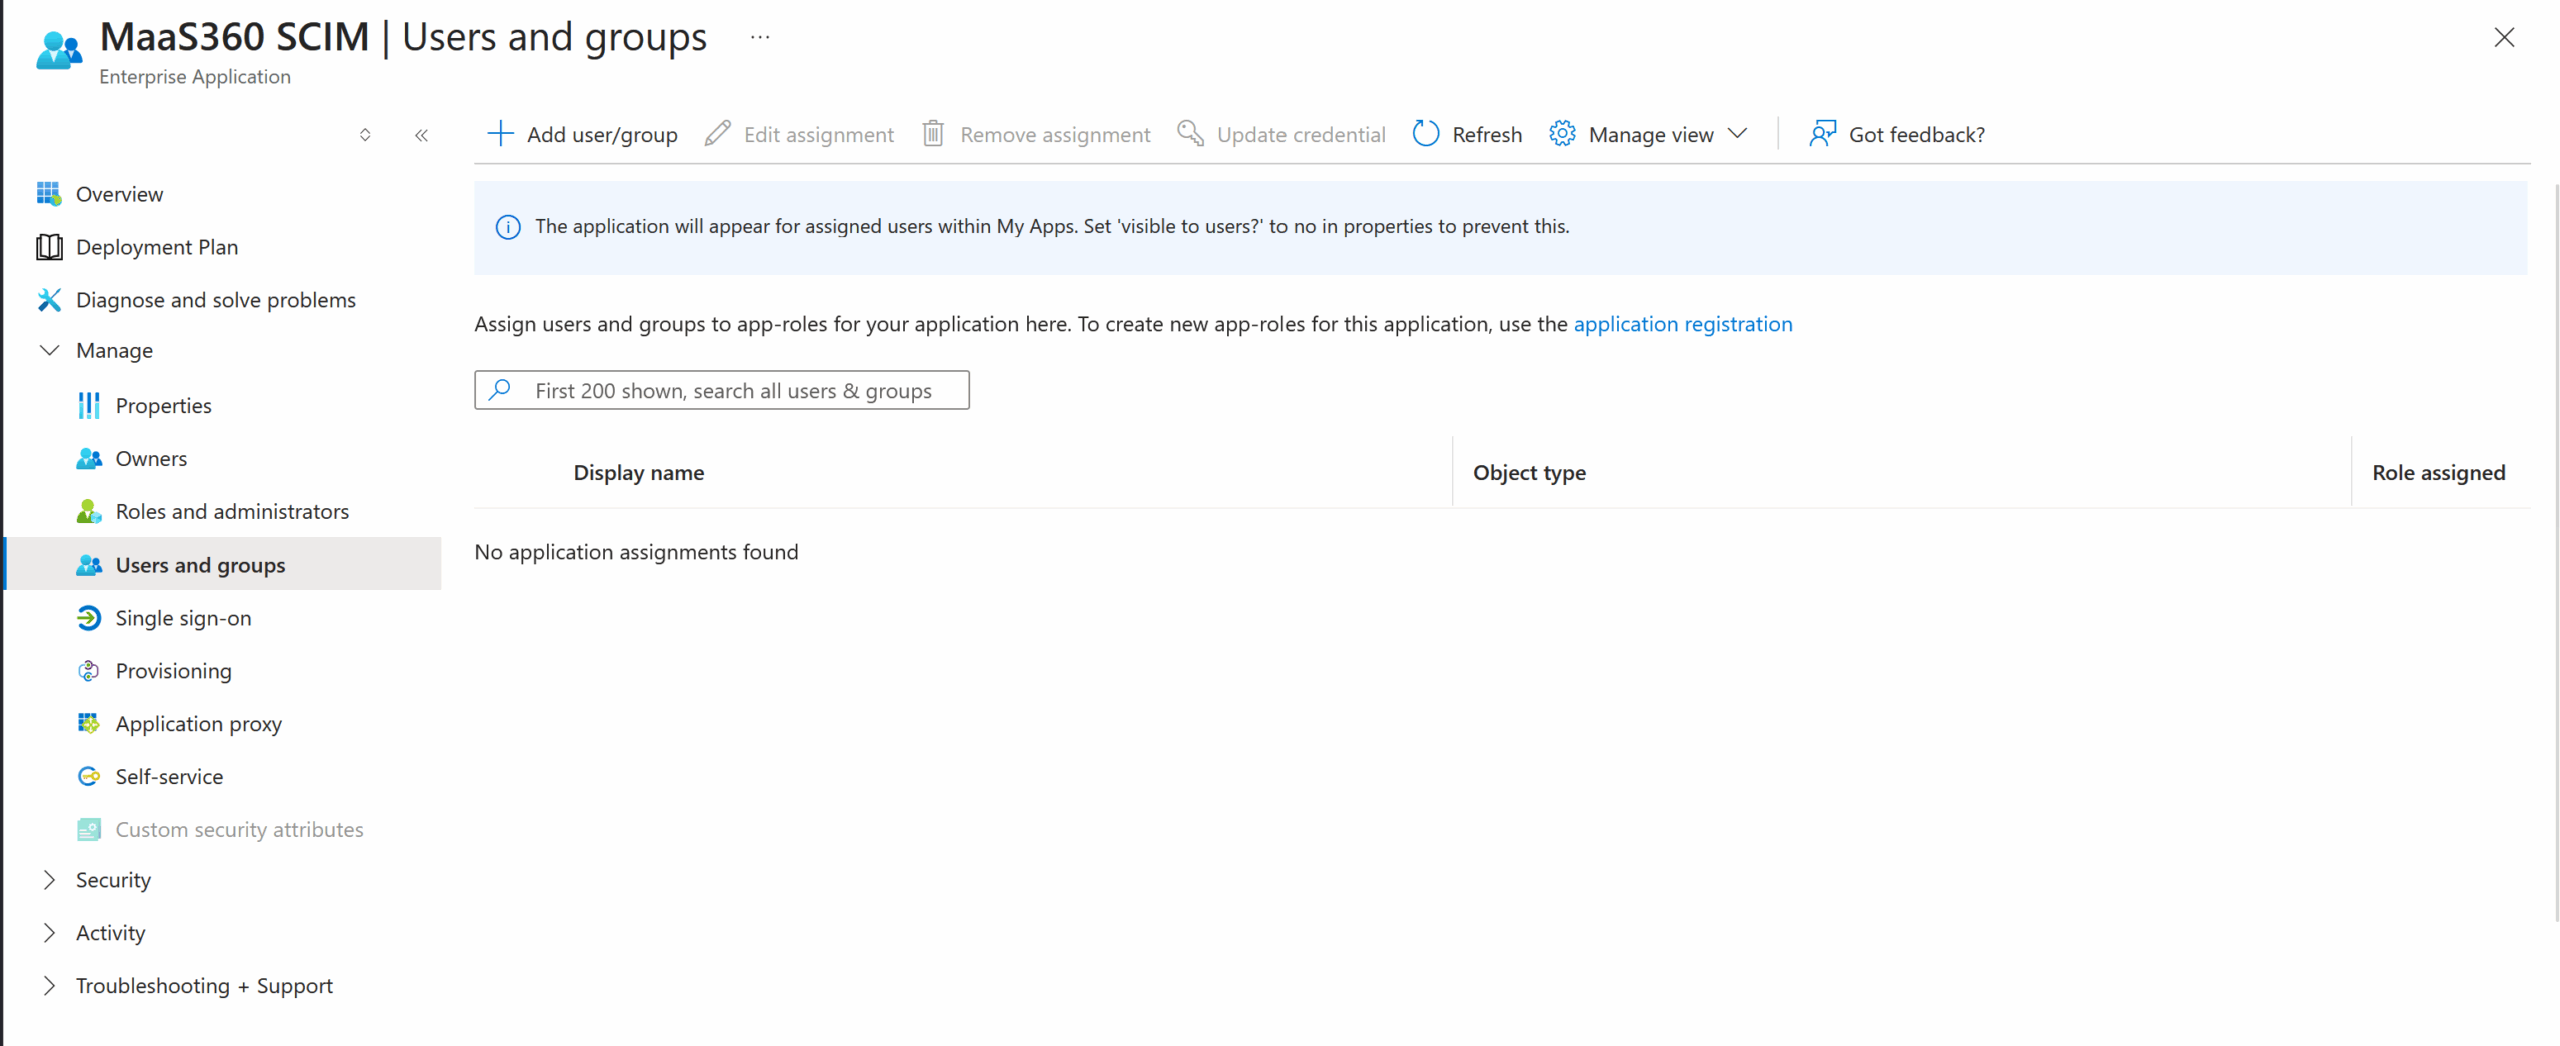Open Overview via its grid icon

click(x=49, y=194)
